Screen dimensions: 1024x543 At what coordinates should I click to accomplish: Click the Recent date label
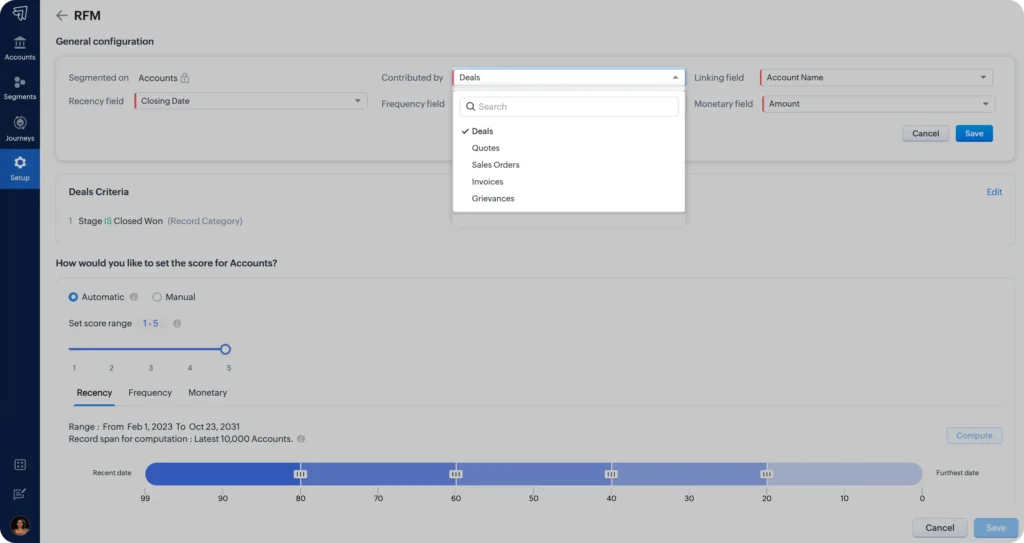point(112,473)
